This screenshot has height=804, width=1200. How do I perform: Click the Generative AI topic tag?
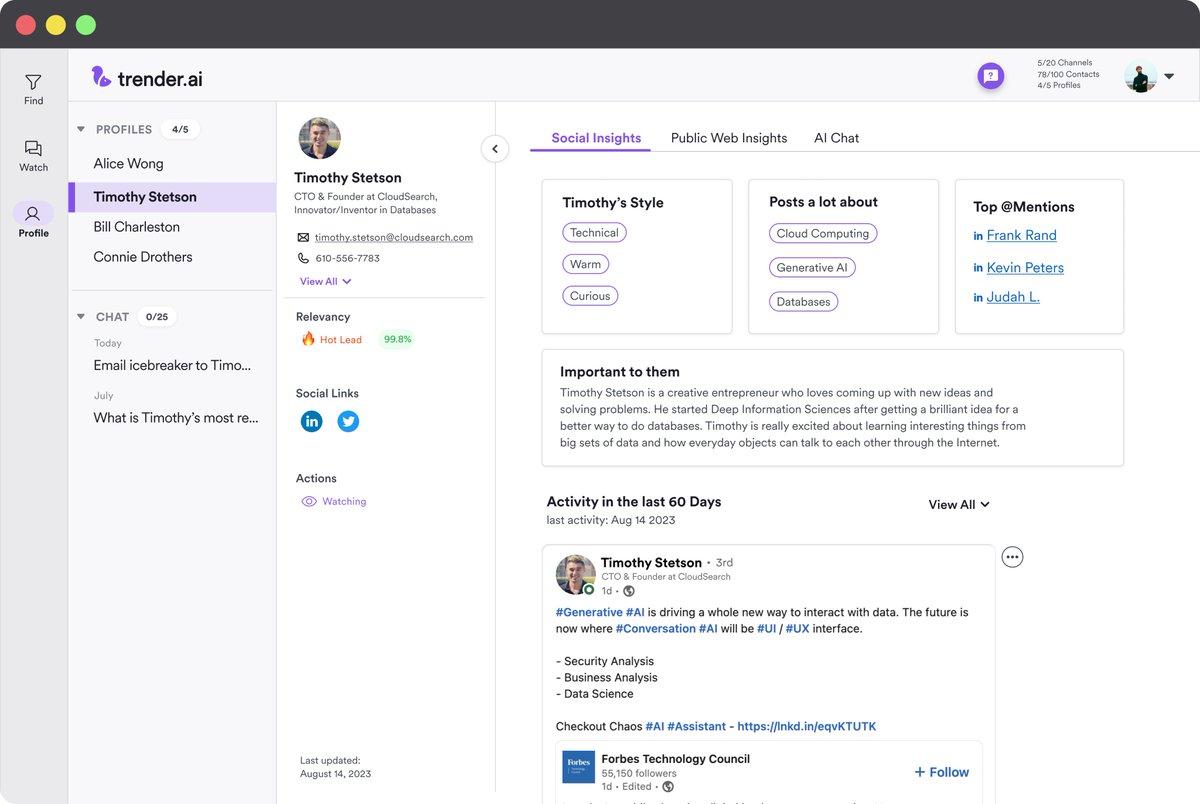click(812, 267)
